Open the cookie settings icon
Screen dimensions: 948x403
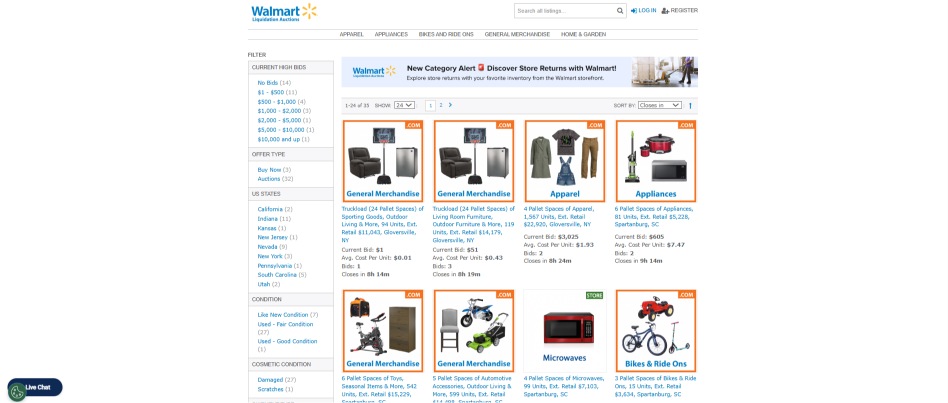click(x=17, y=392)
